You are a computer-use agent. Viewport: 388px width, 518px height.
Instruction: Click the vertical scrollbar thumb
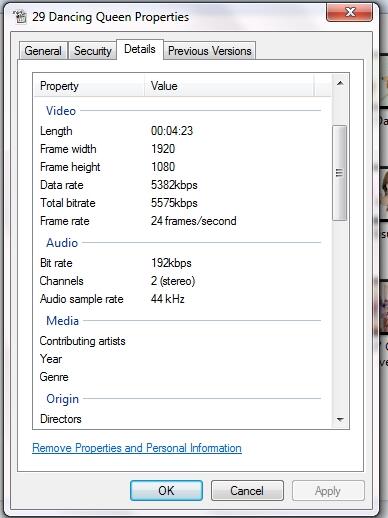coord(340,173)
